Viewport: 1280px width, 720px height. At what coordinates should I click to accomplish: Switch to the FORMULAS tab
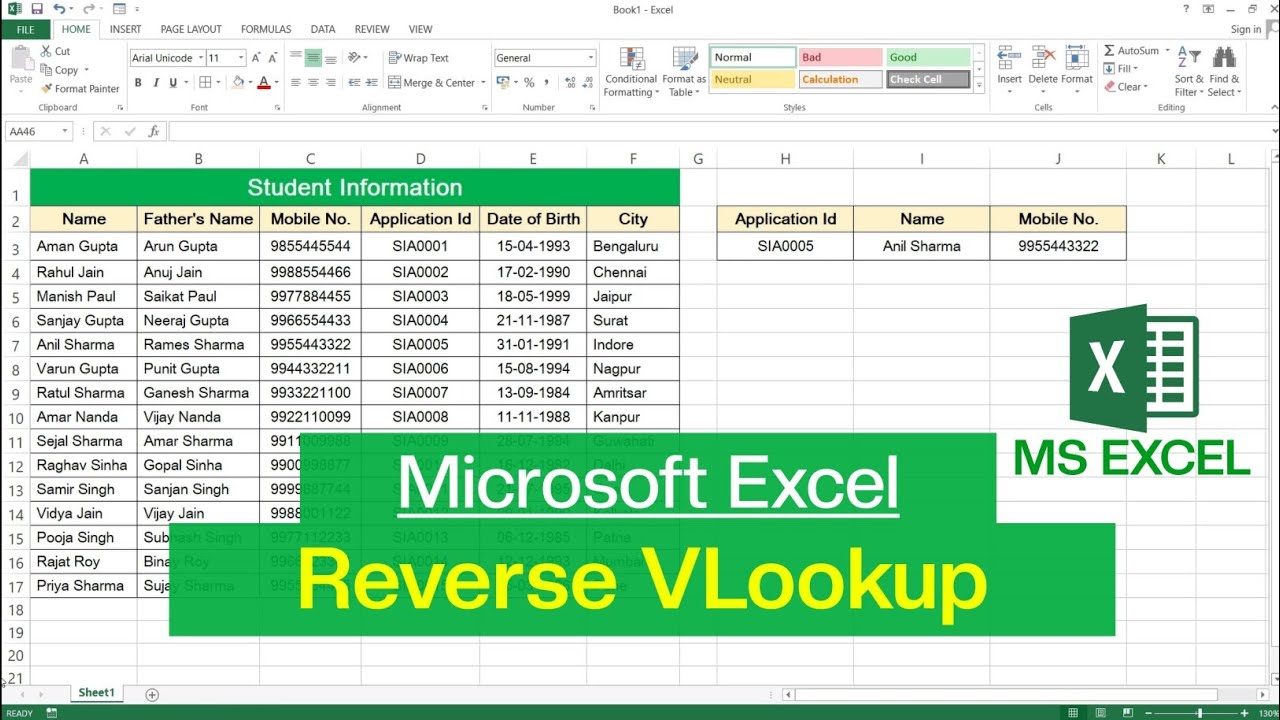click(x=266, y=30)
